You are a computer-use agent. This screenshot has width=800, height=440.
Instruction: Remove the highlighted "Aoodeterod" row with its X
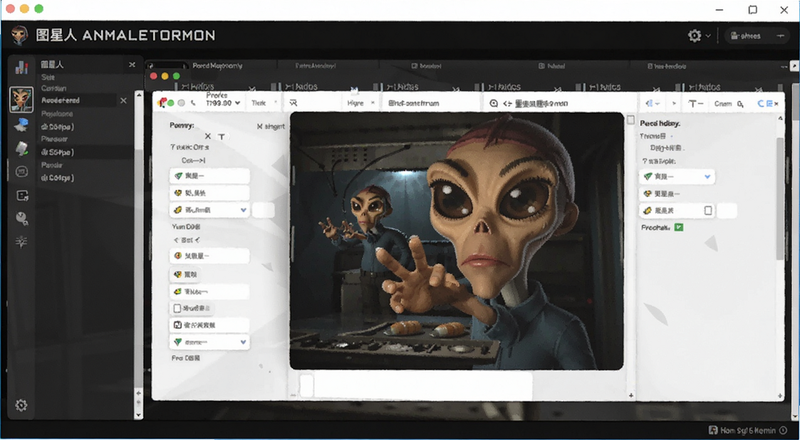(x=123, y=101)
